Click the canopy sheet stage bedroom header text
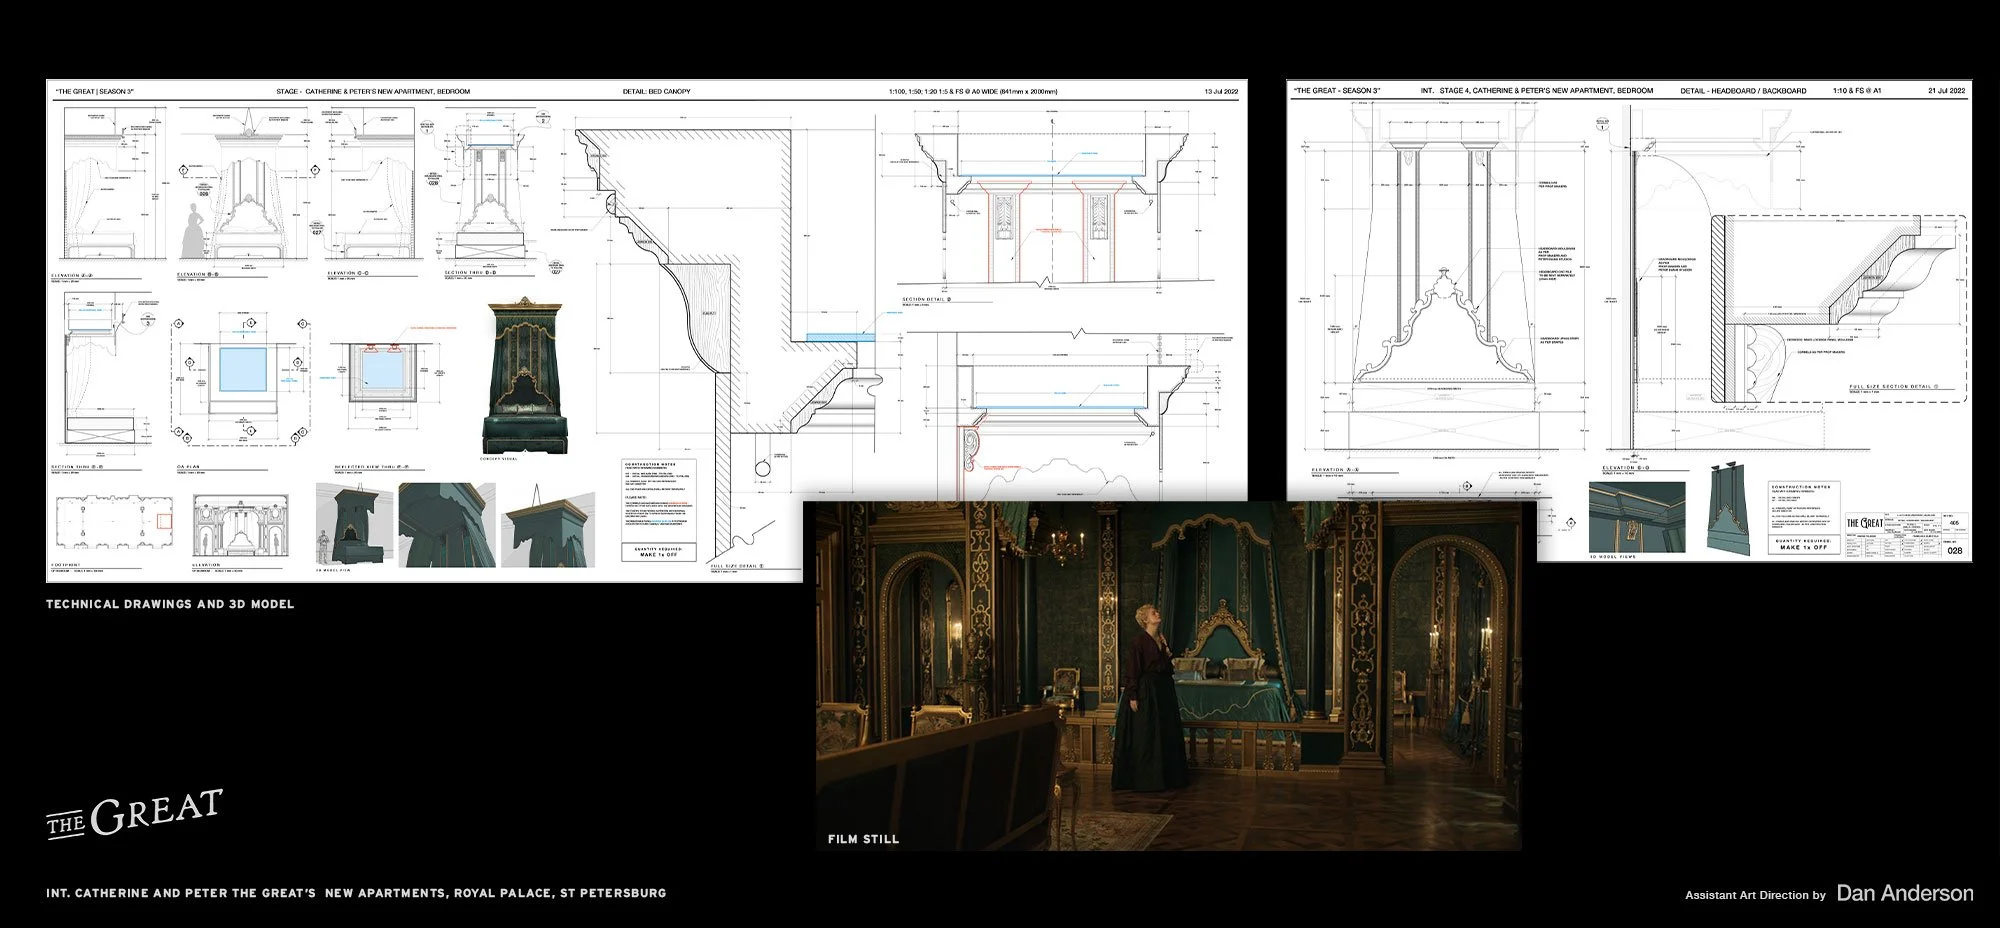Screen dimensions: 2000x928 tap(373, 91)
